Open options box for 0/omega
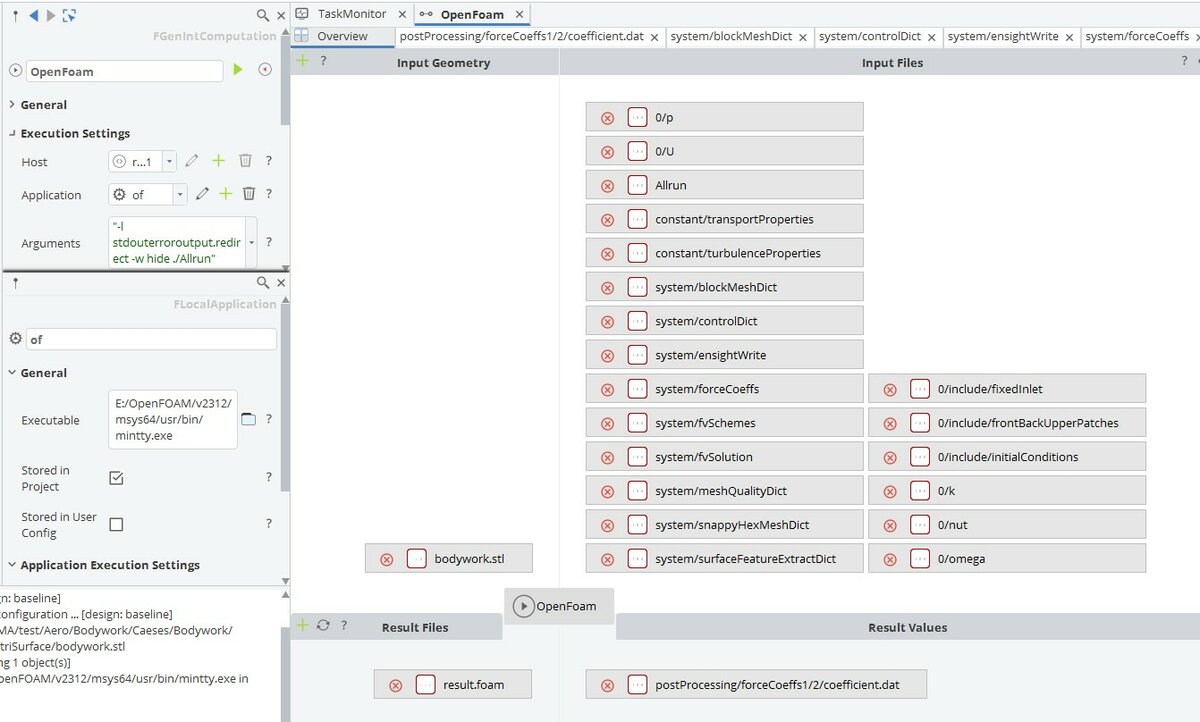The height and width of the screenshot is (722, 1200). [x=920, y=559]
